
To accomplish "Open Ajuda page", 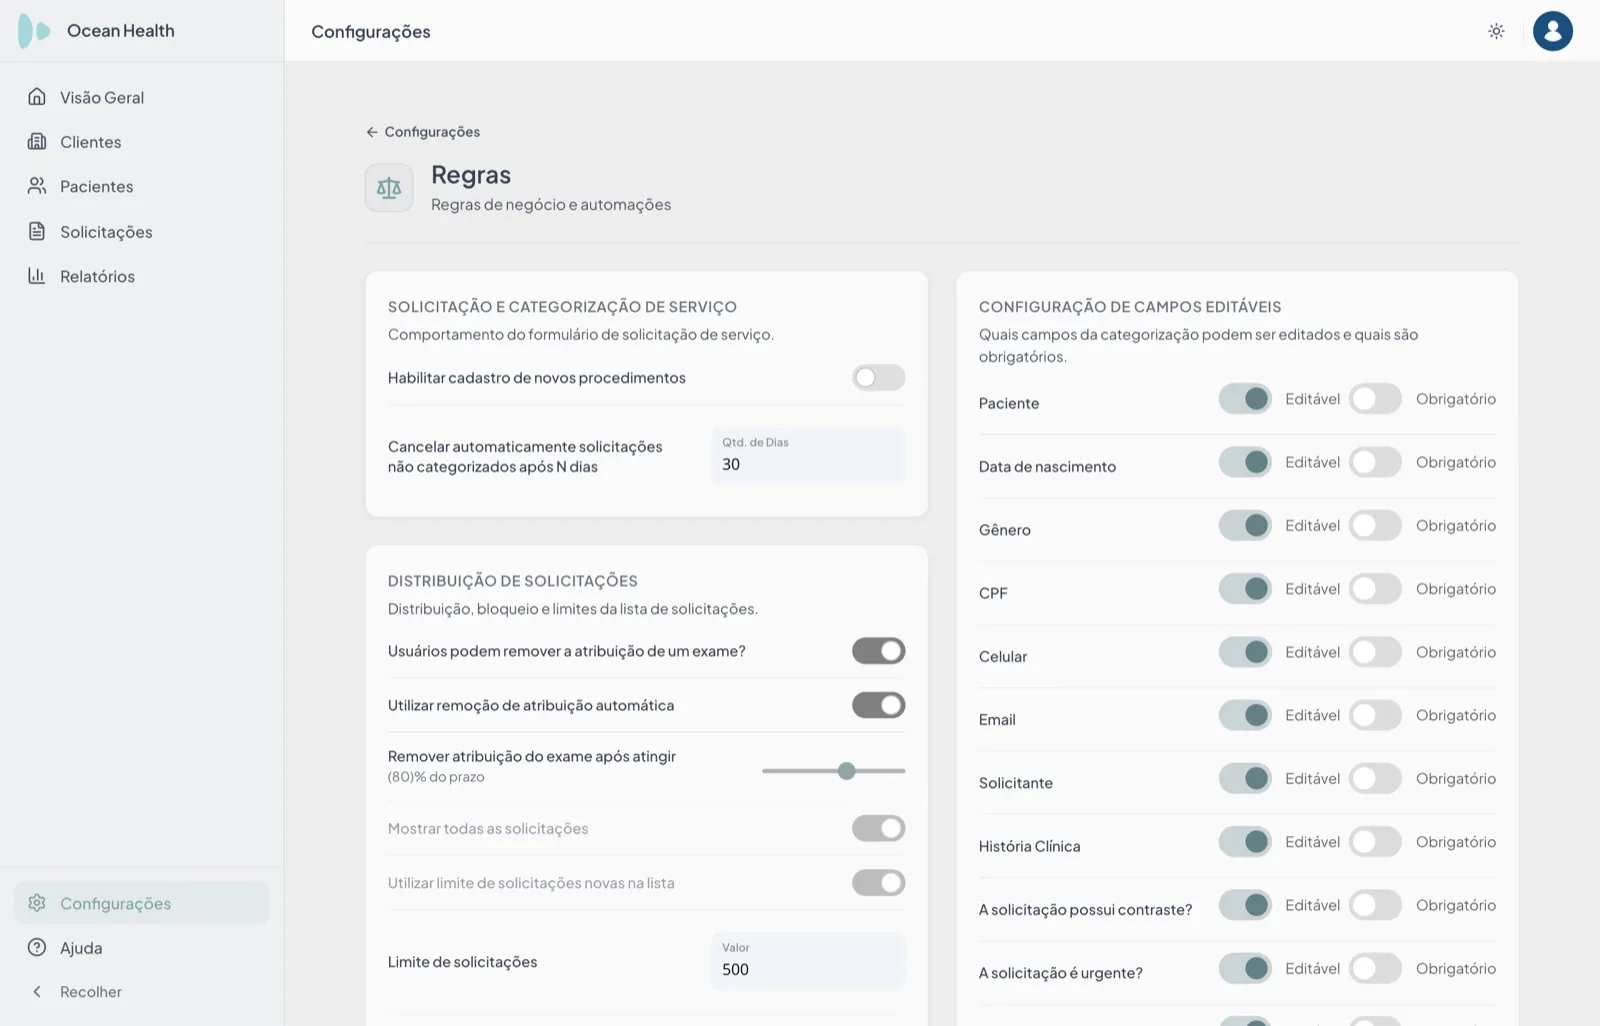I will (x=142, y=947).
